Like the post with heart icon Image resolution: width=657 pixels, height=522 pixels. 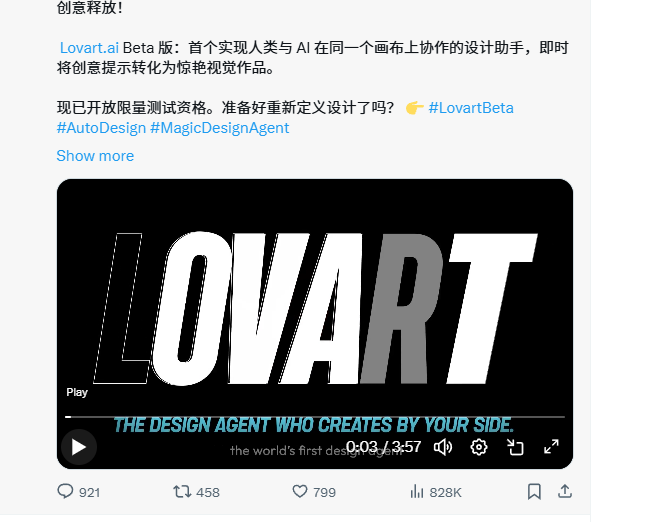pos(300,491)
